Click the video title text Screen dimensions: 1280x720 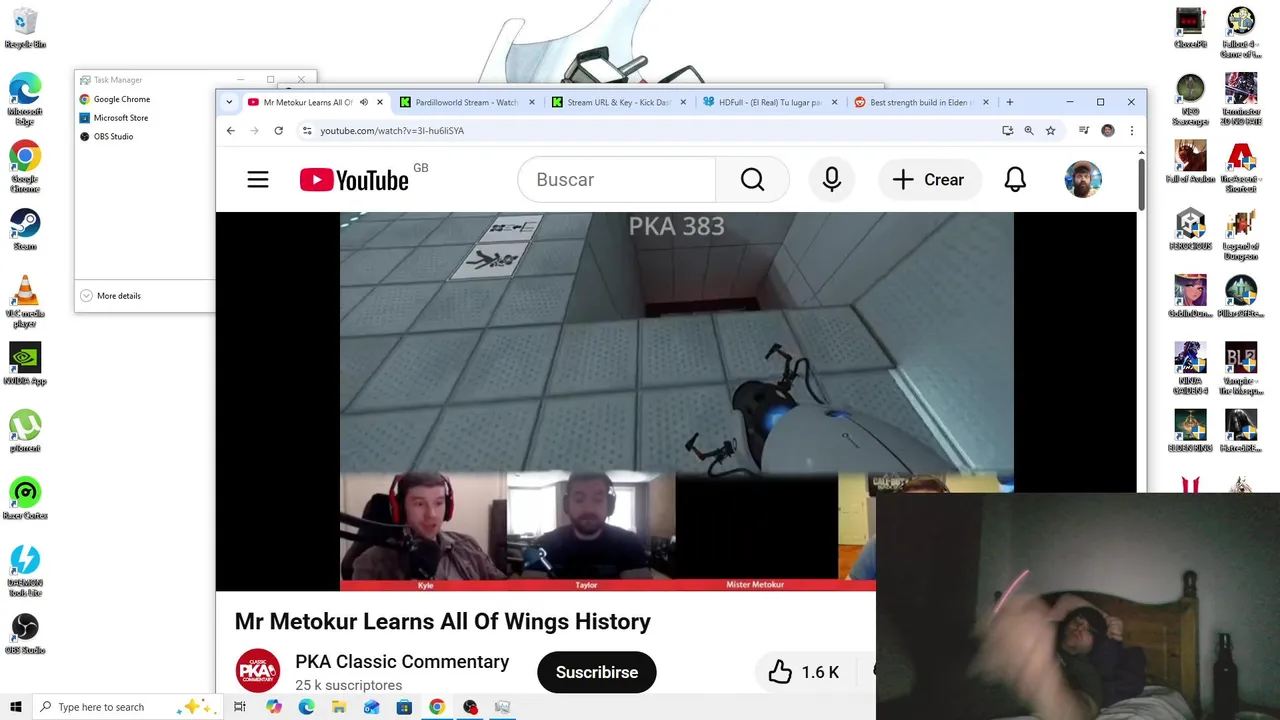tap(443, 621)
